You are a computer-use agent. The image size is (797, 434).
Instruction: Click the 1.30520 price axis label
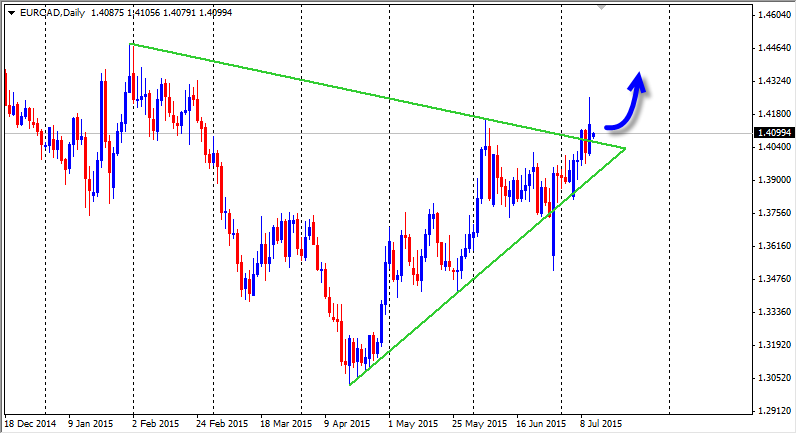[x=774, y=378]
